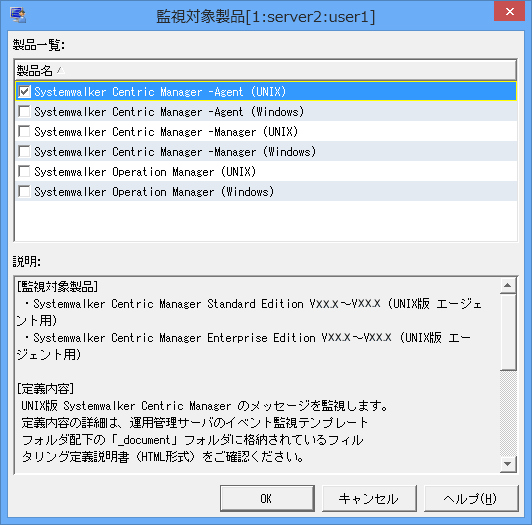Click description scrollbar down arrow

(508, 464)
